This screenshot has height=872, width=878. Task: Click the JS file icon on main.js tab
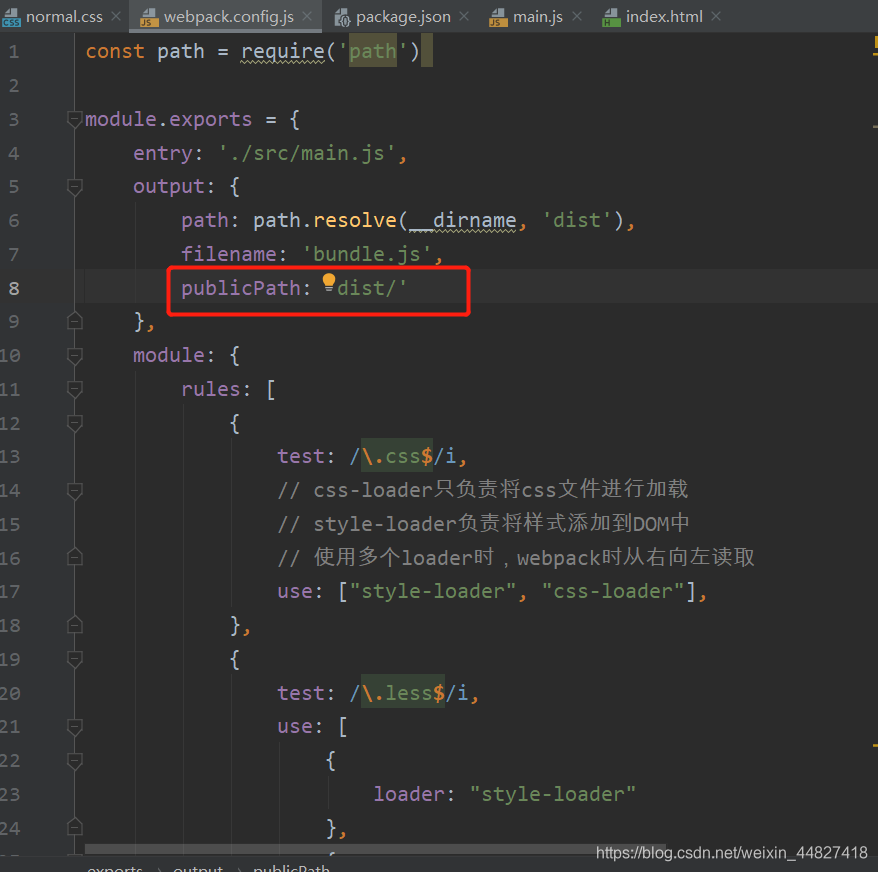coord(497,17)
